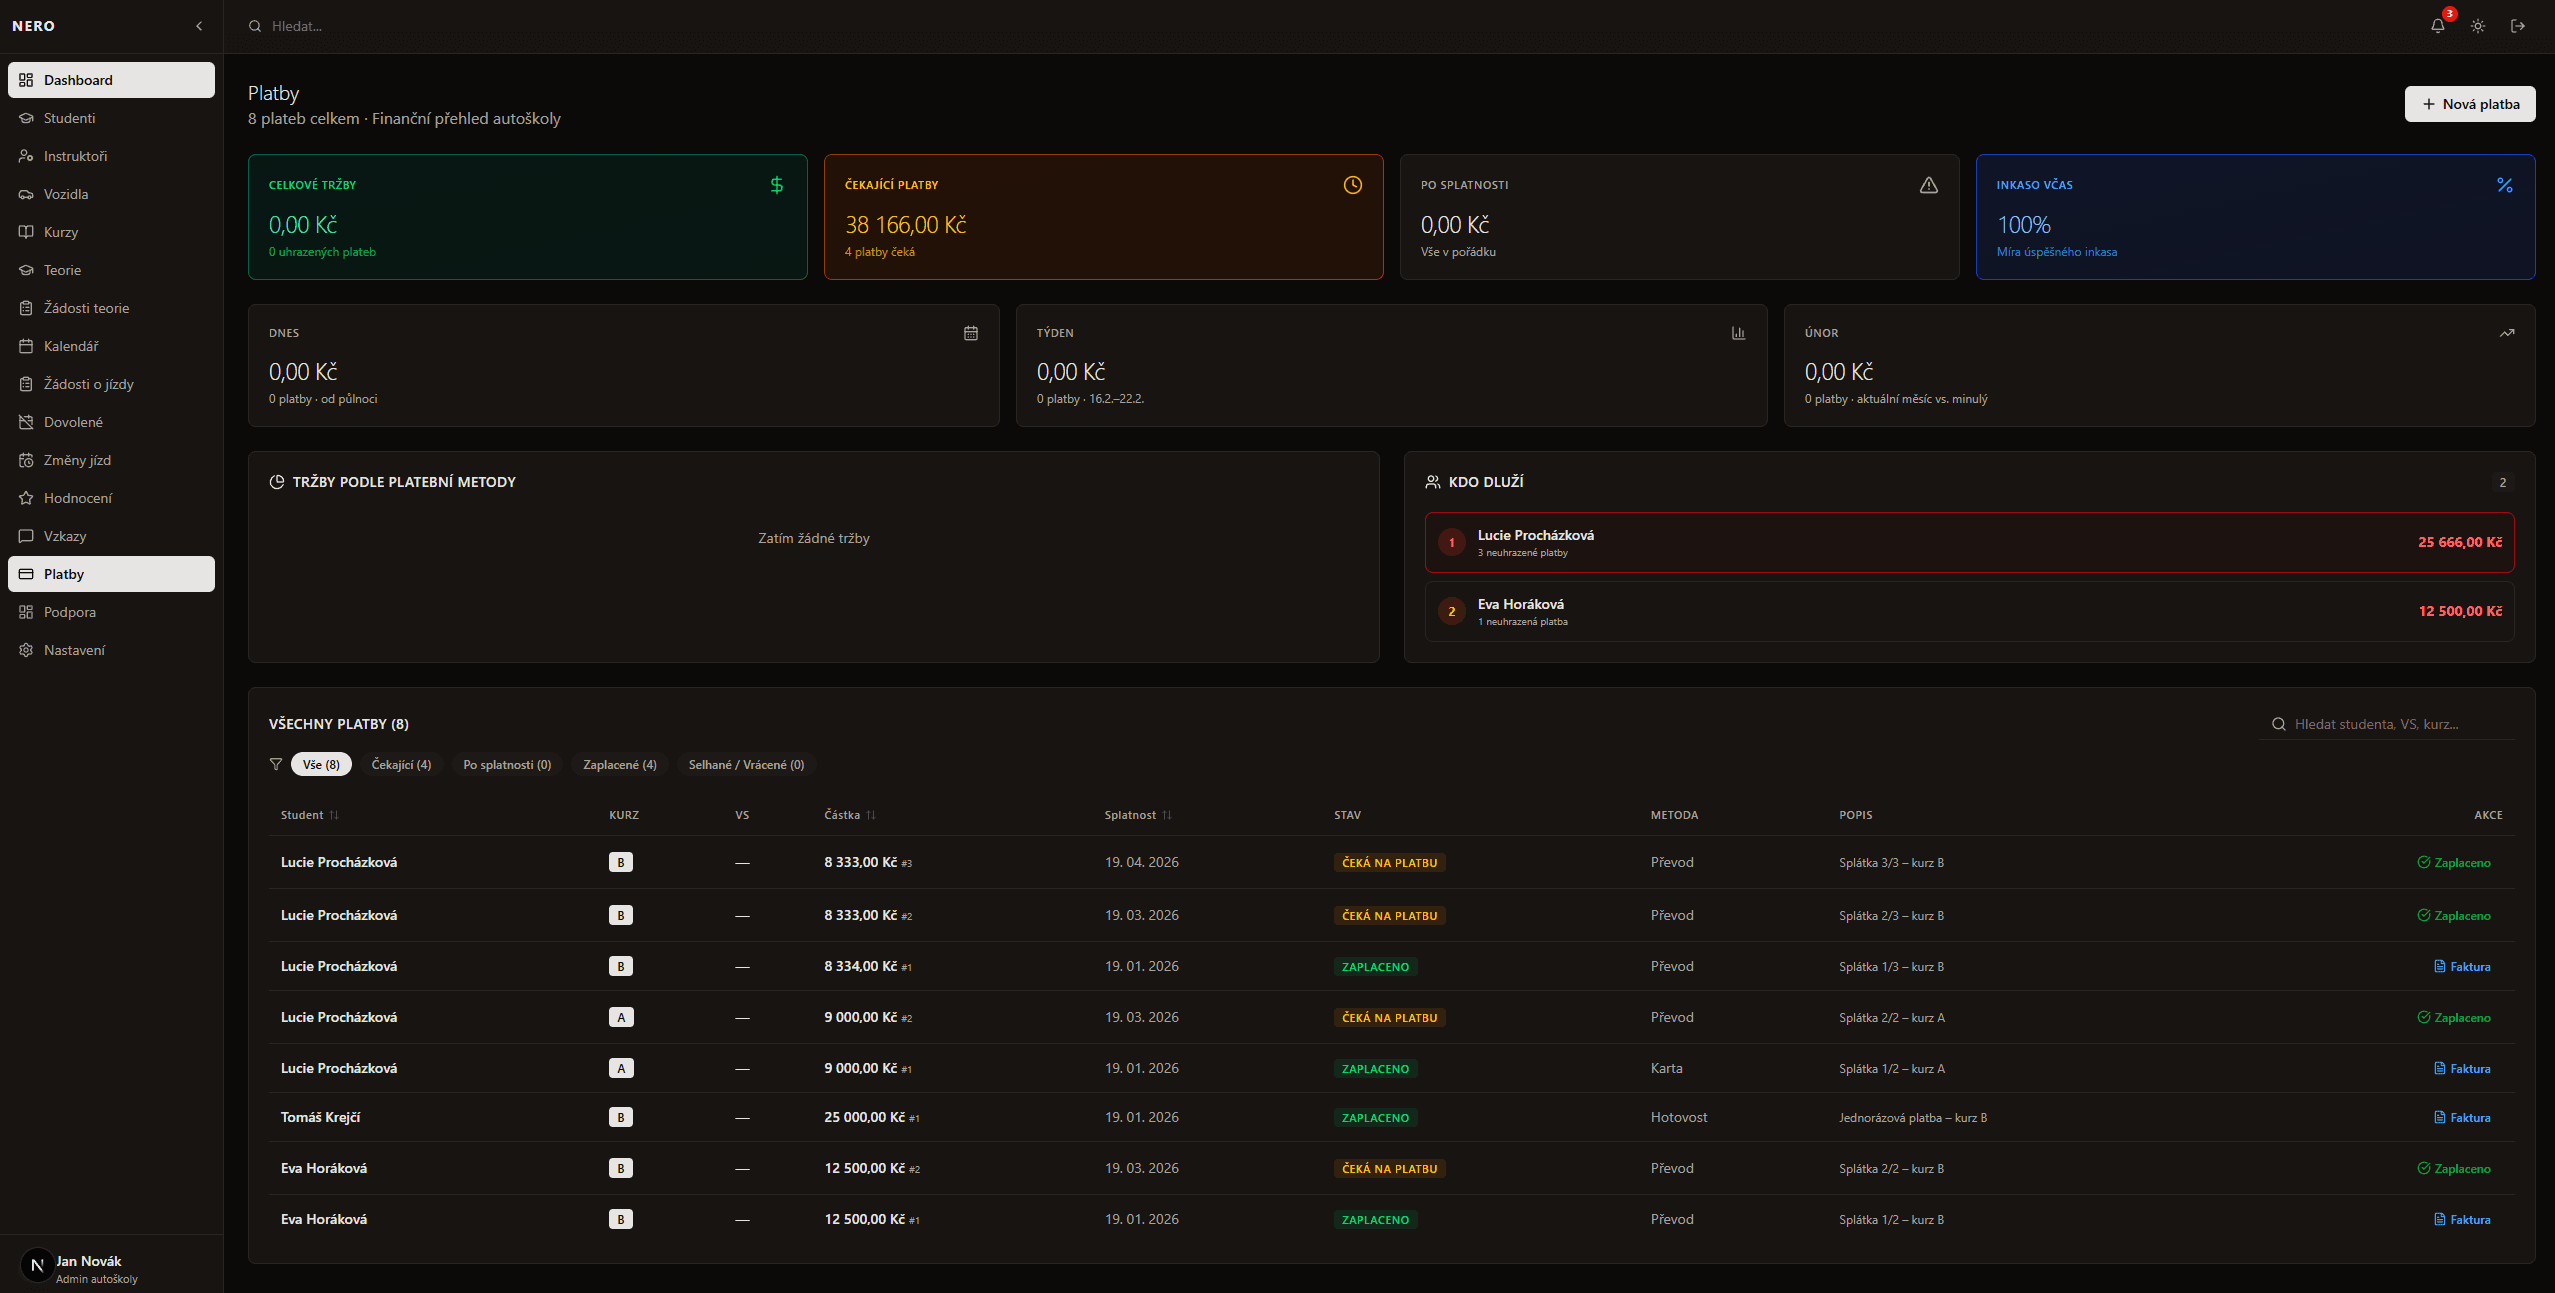The image size is (2555, 1293).
Task: Go to Hodnocení in the sidebar
Action: tap(78, 498)
